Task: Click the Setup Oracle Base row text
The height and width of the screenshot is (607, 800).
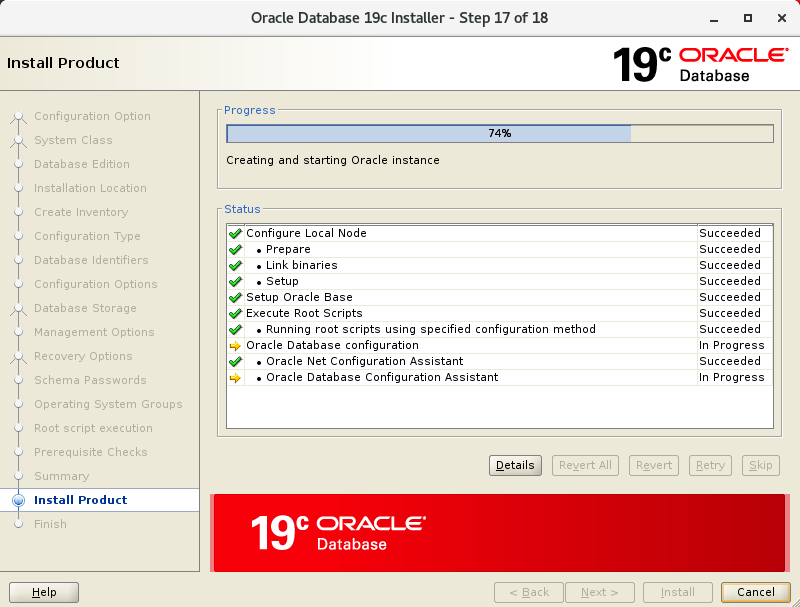Action: point(299,297)
